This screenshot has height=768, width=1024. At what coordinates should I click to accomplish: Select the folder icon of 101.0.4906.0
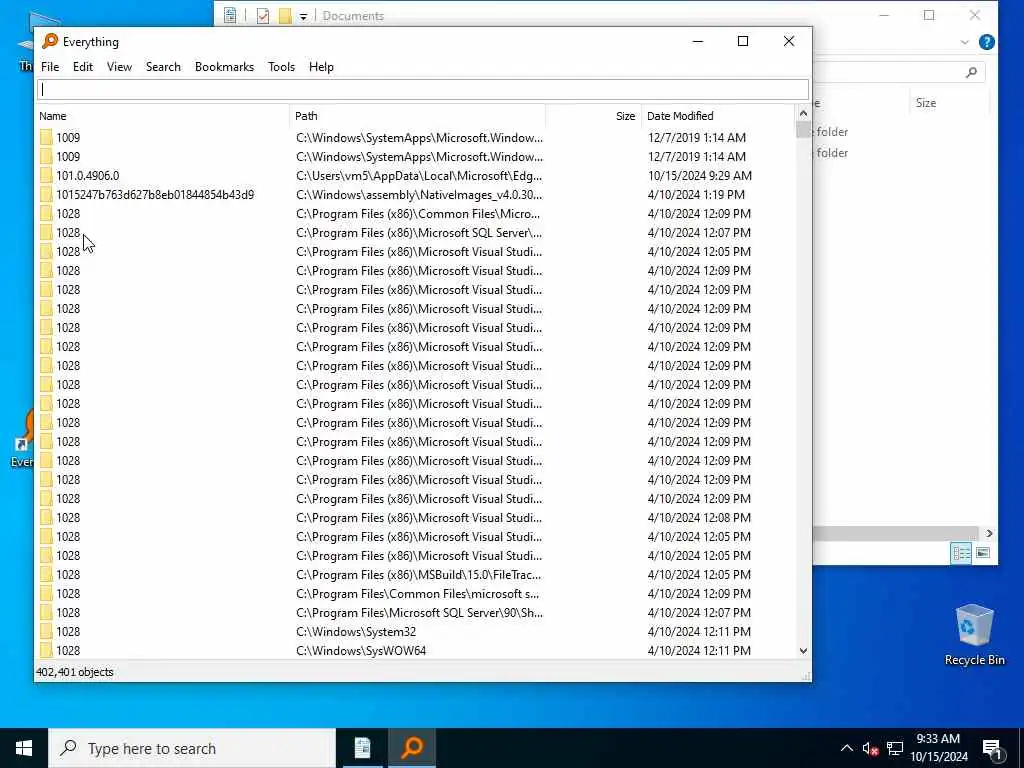pos(46,176)
